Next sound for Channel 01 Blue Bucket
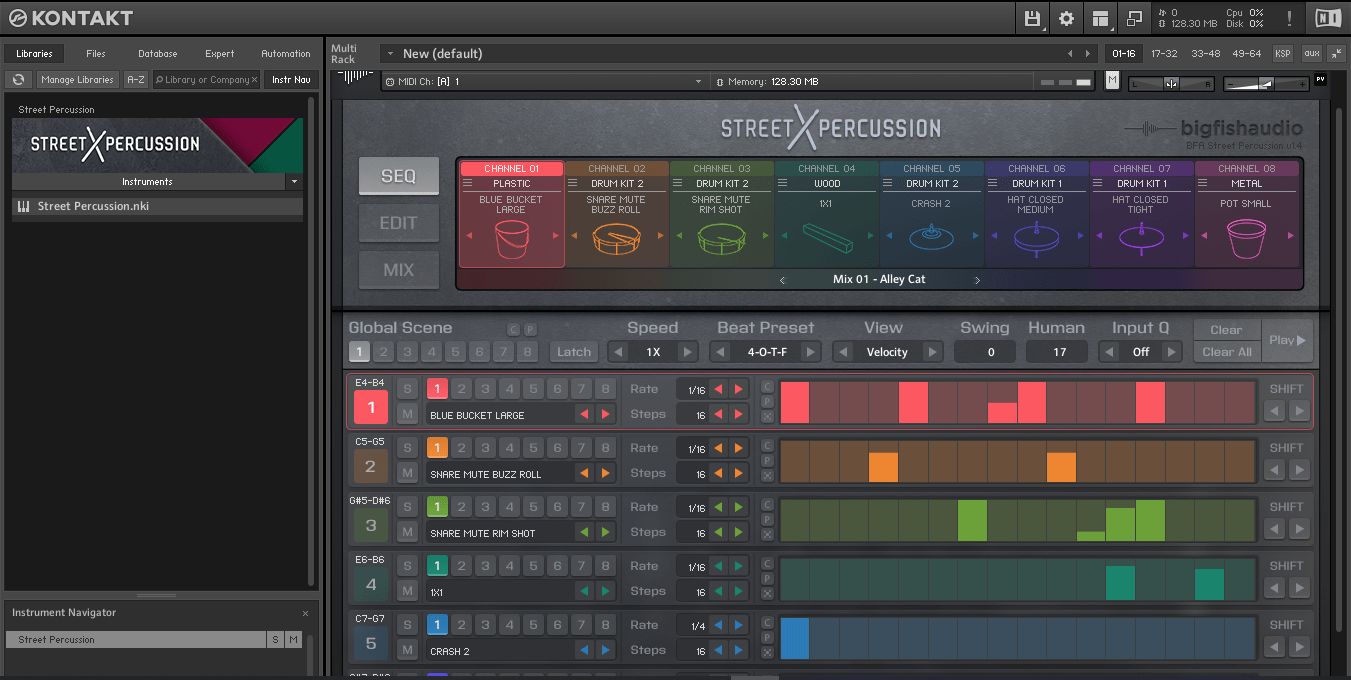1351x680 pixels. point(556,236)
